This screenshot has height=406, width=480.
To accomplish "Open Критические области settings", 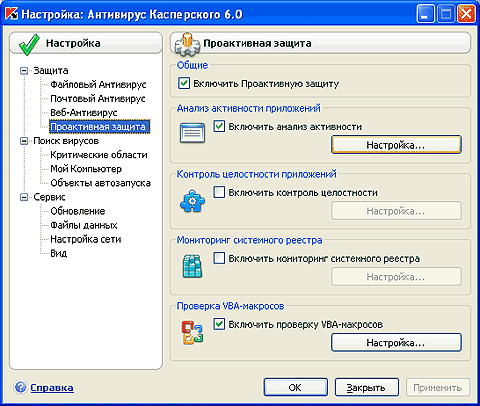I will point(99,155).
